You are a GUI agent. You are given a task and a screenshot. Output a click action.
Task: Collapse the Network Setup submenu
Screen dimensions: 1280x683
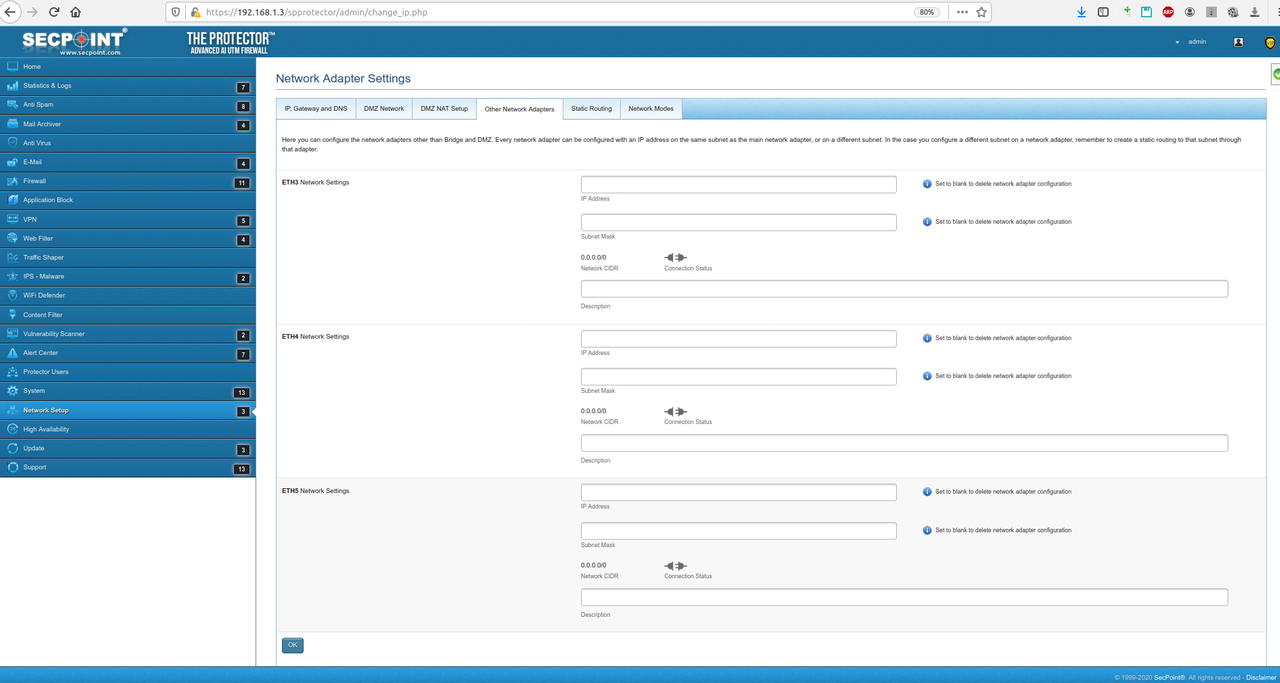[x=243, y=412]
